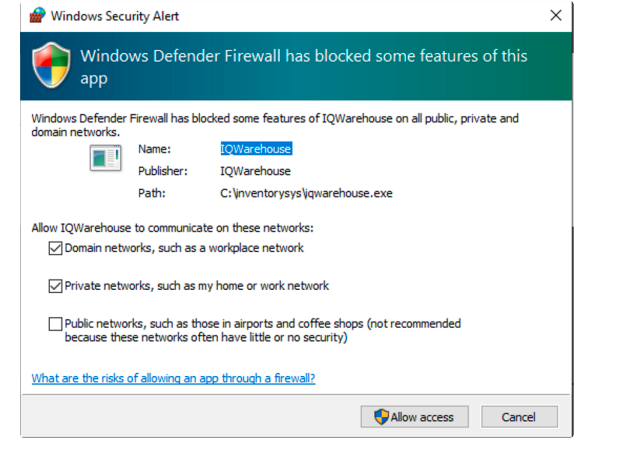Click the Publisher value IQWarehouse
Viewport: 625px width, 452px height.
256,171
